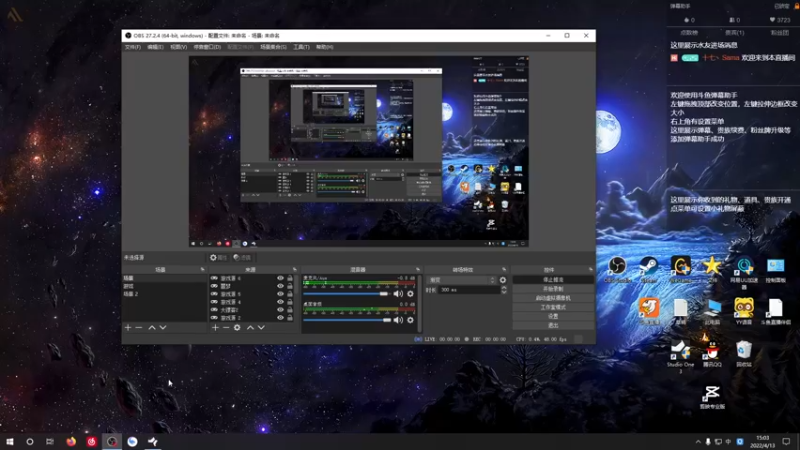Screen dimensions: 800x450
Task: Open the 剪映专业版 desktop shortcut
Action: [x=712, y=397]
